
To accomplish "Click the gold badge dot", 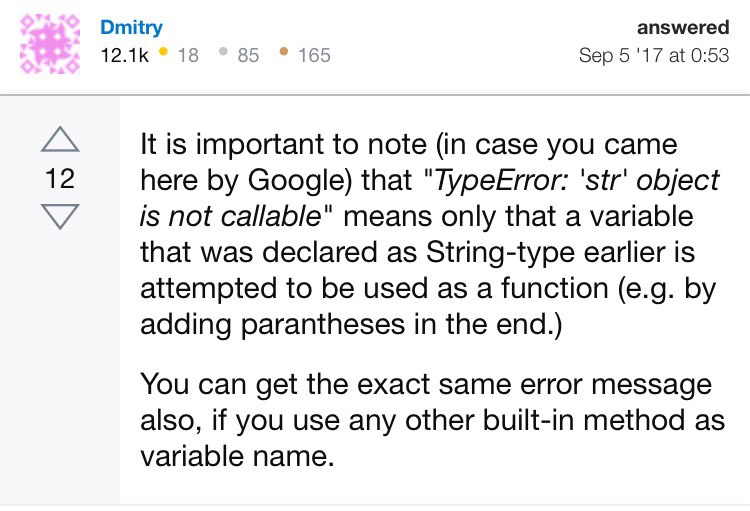I will [x=164, y=52].
